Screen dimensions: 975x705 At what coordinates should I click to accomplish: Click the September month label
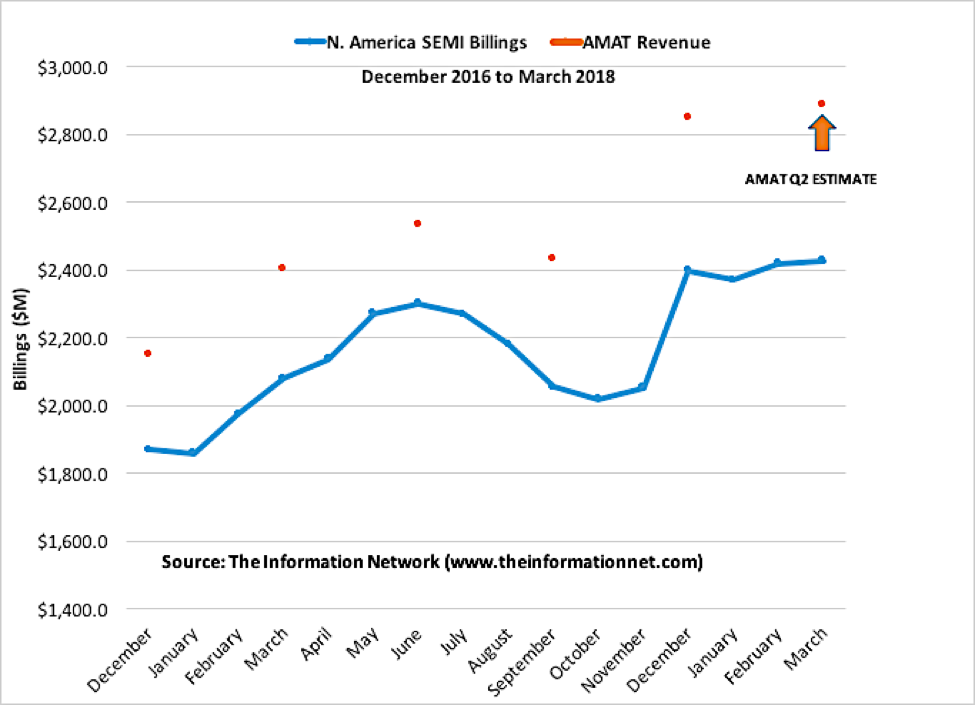(521, 663)
